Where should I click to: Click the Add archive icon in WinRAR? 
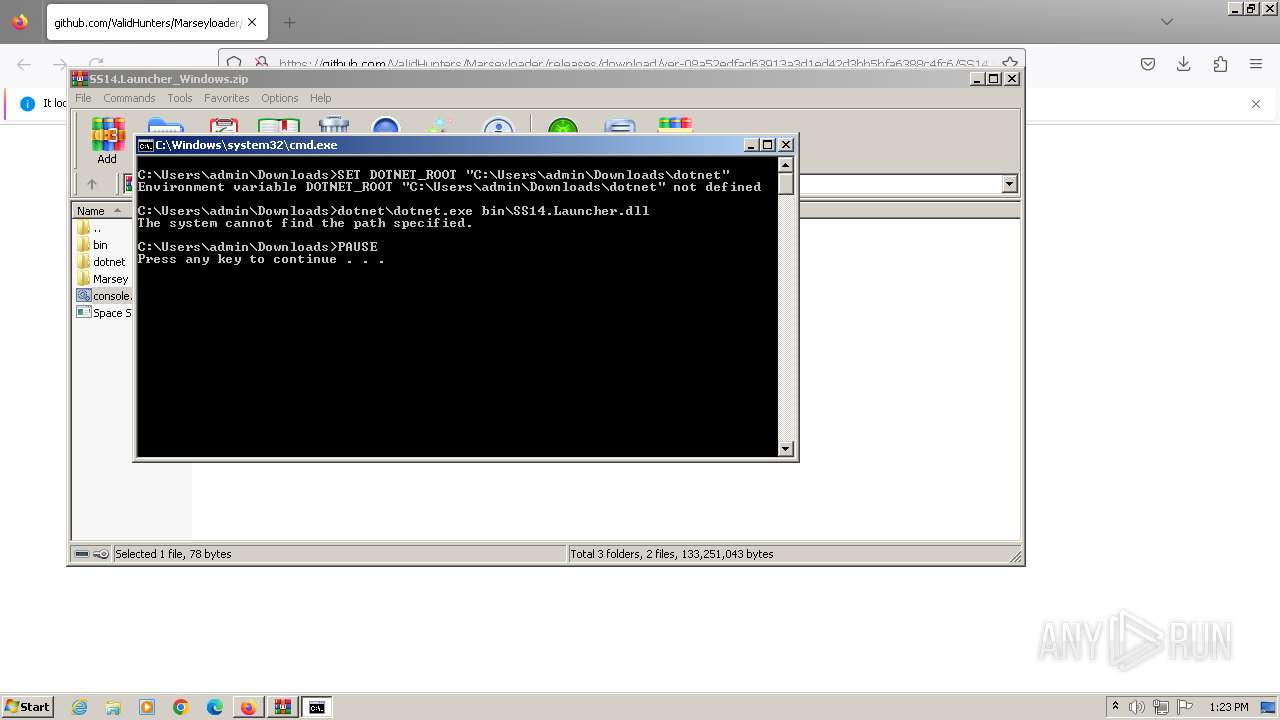point(107,140)
